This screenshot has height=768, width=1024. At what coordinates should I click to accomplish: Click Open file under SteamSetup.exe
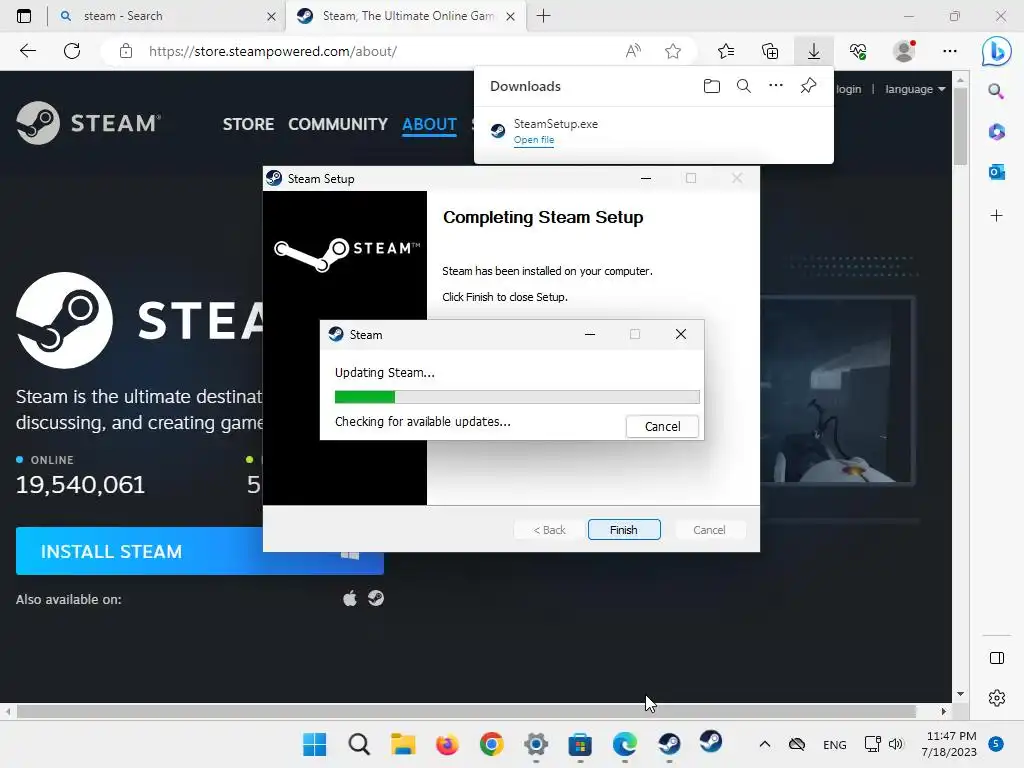pos(534,140)
